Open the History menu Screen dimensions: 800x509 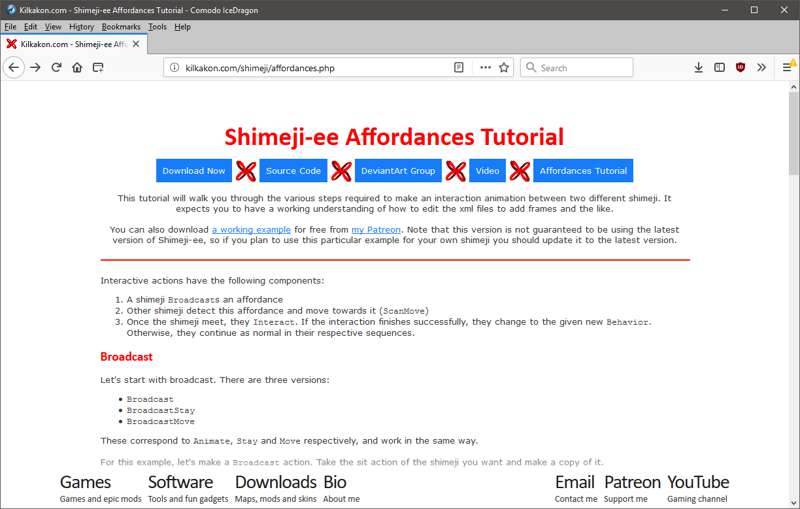[81, 27]
